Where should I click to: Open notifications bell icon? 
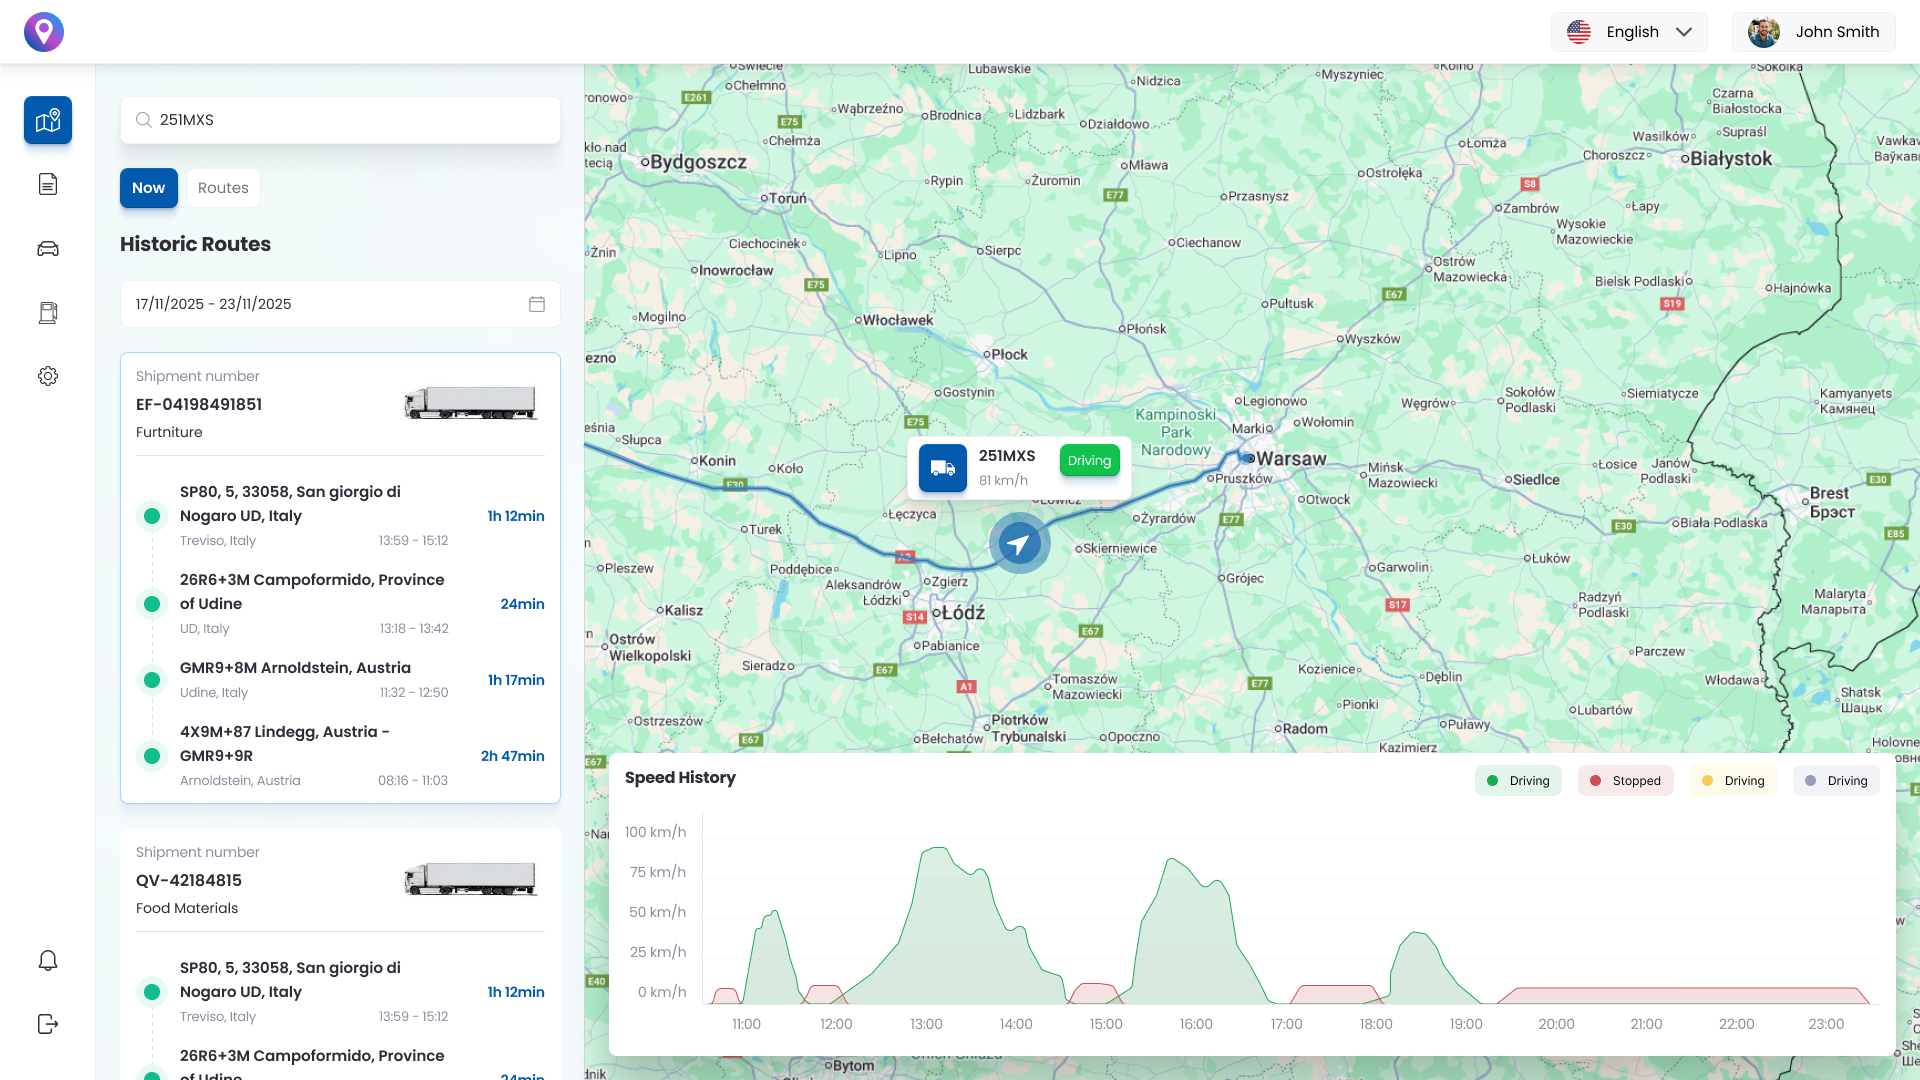click(x=48, y=960)
